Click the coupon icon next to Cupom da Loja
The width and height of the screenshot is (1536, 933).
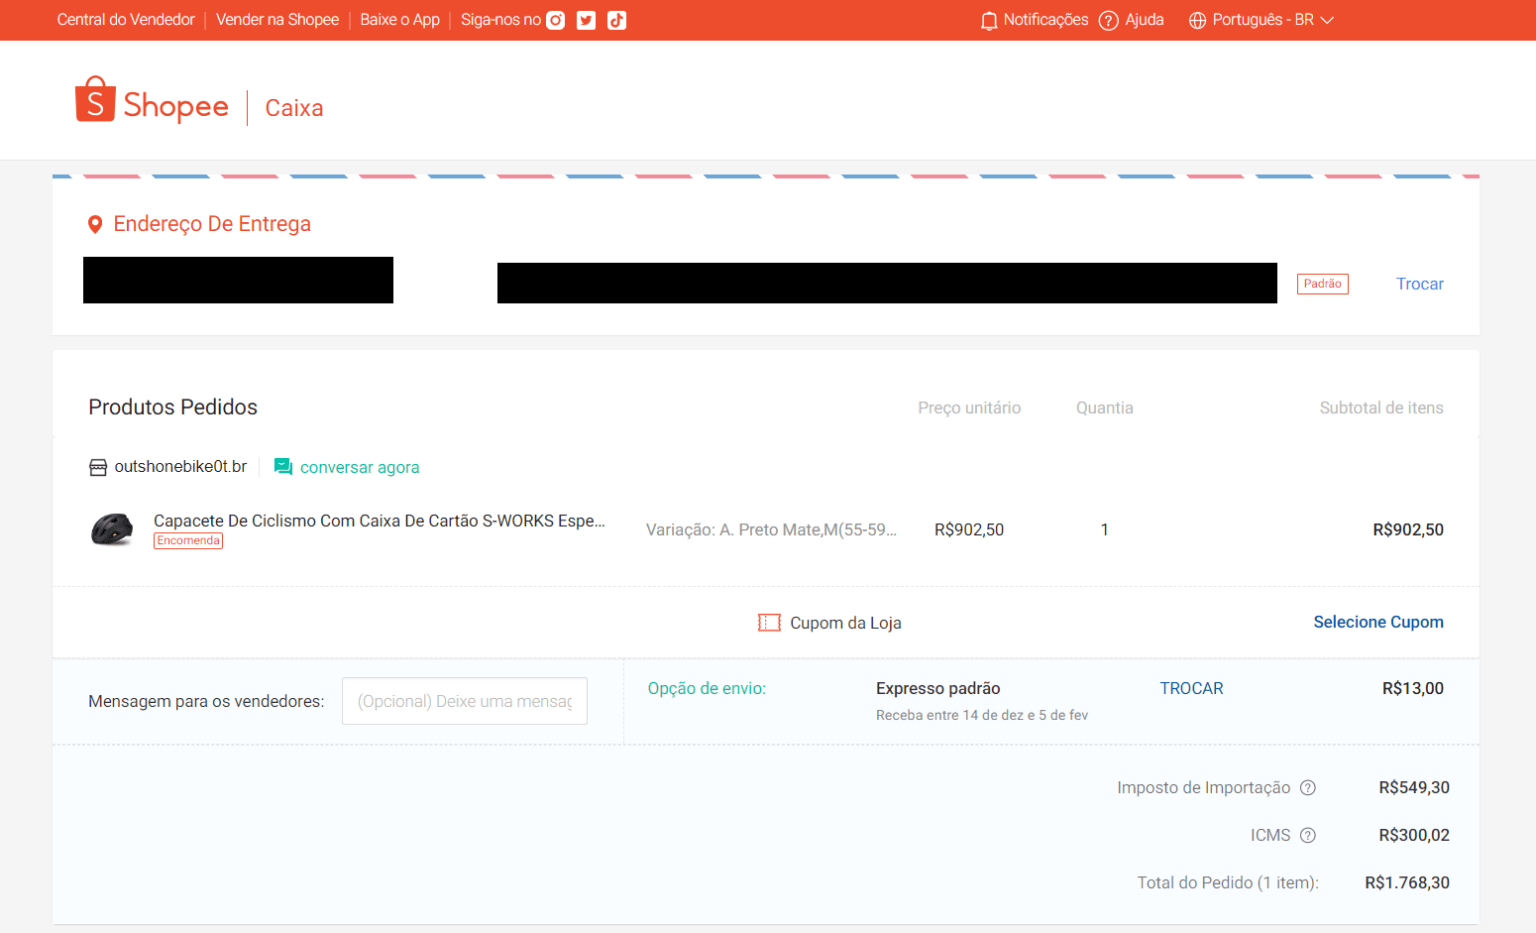tap(768, 622)
